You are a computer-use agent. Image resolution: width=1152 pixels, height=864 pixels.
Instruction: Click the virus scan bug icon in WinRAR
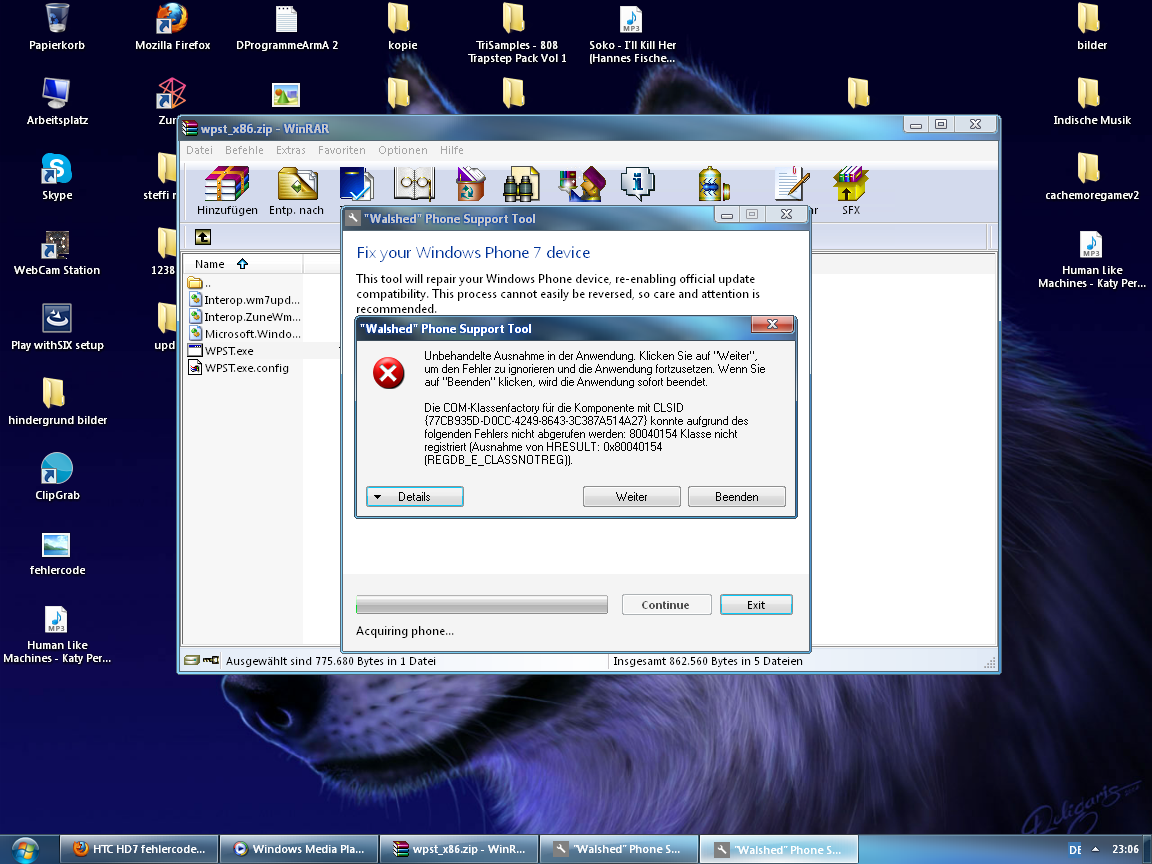click(713, 184)
